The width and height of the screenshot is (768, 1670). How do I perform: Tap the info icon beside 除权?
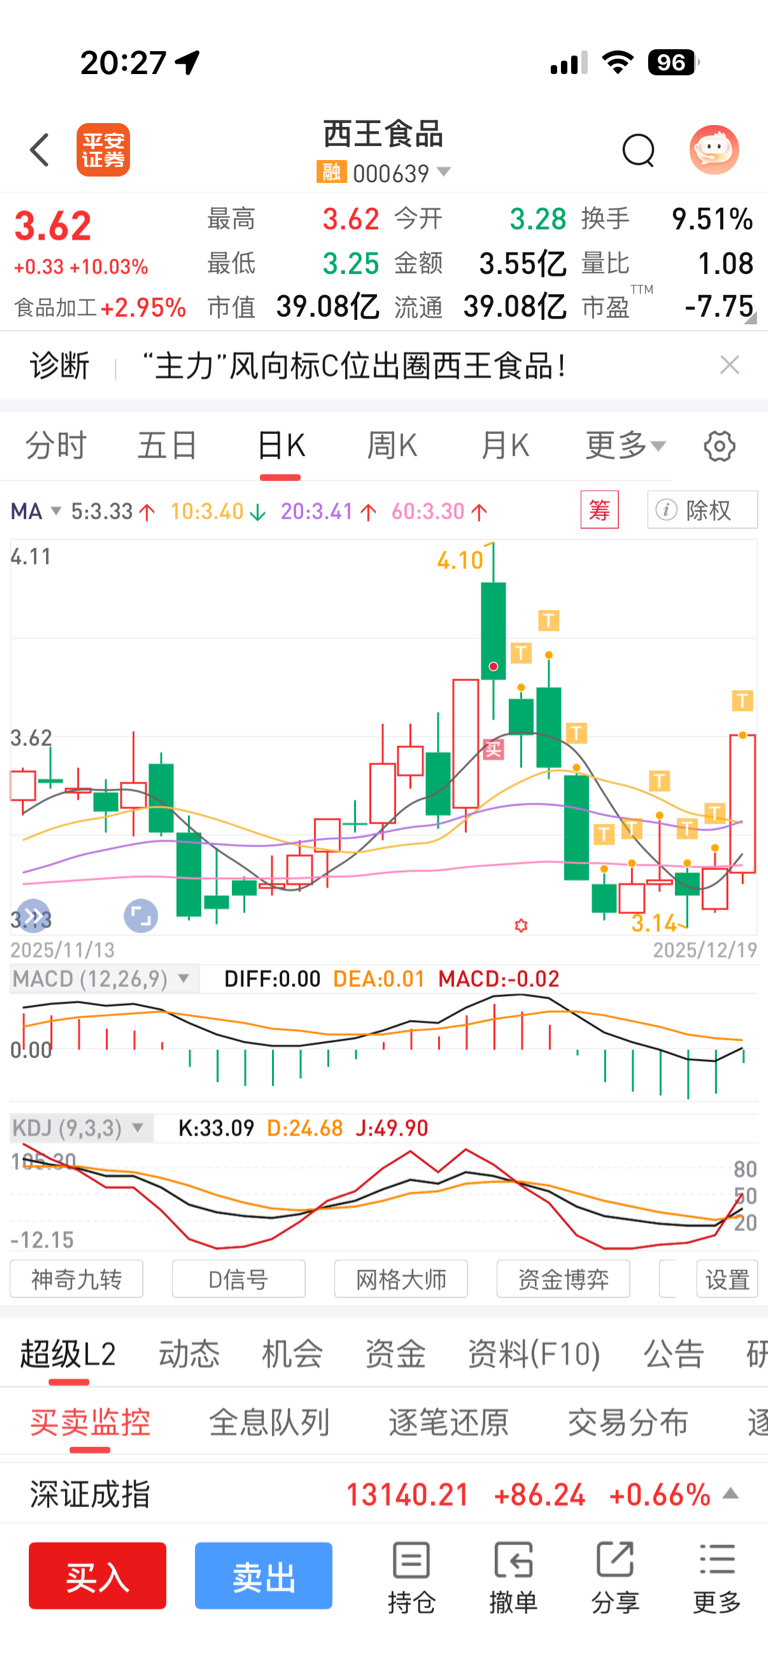(x=666, y=510)
